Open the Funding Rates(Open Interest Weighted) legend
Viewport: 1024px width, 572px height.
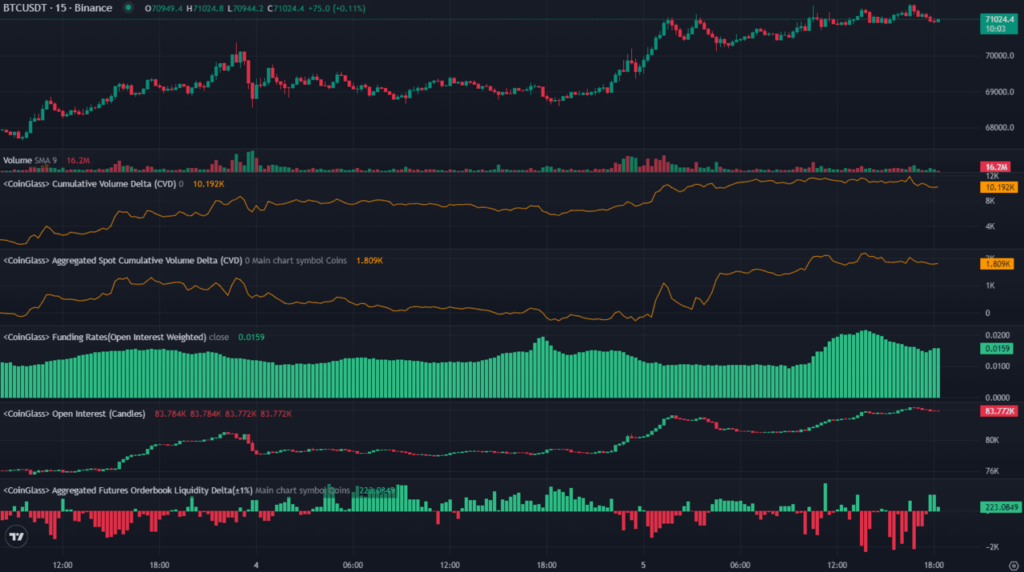pyautogui.click(x=104, y=337)
